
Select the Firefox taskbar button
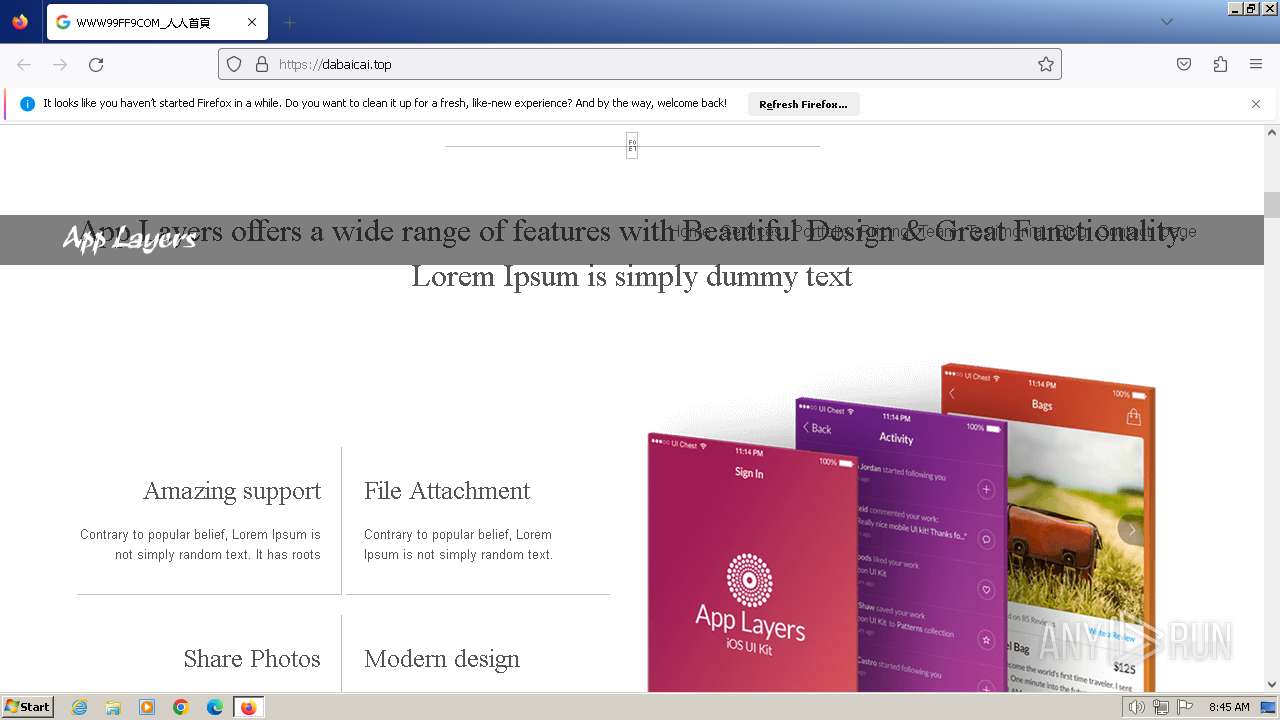pos(248,707)
